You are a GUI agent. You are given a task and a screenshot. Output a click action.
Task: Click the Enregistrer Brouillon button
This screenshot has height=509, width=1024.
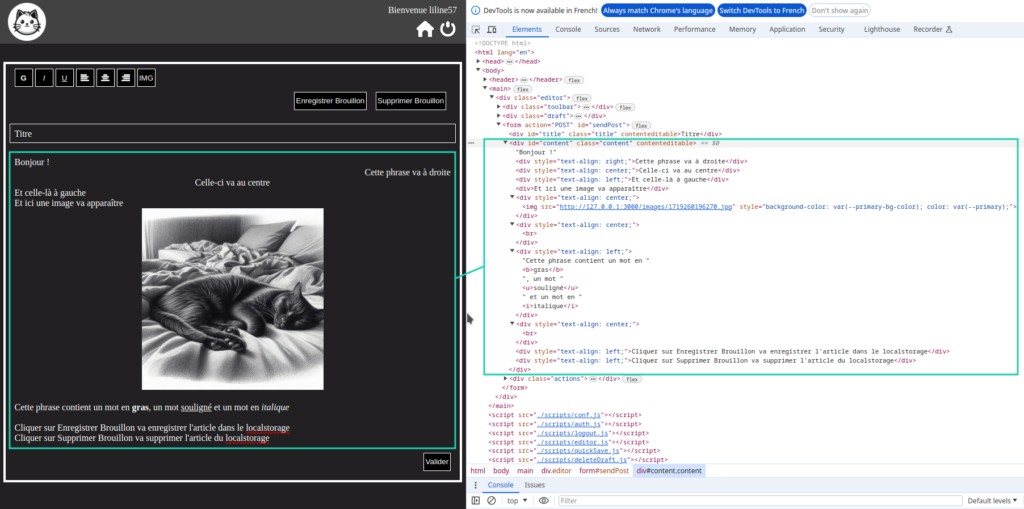(330, 101)
